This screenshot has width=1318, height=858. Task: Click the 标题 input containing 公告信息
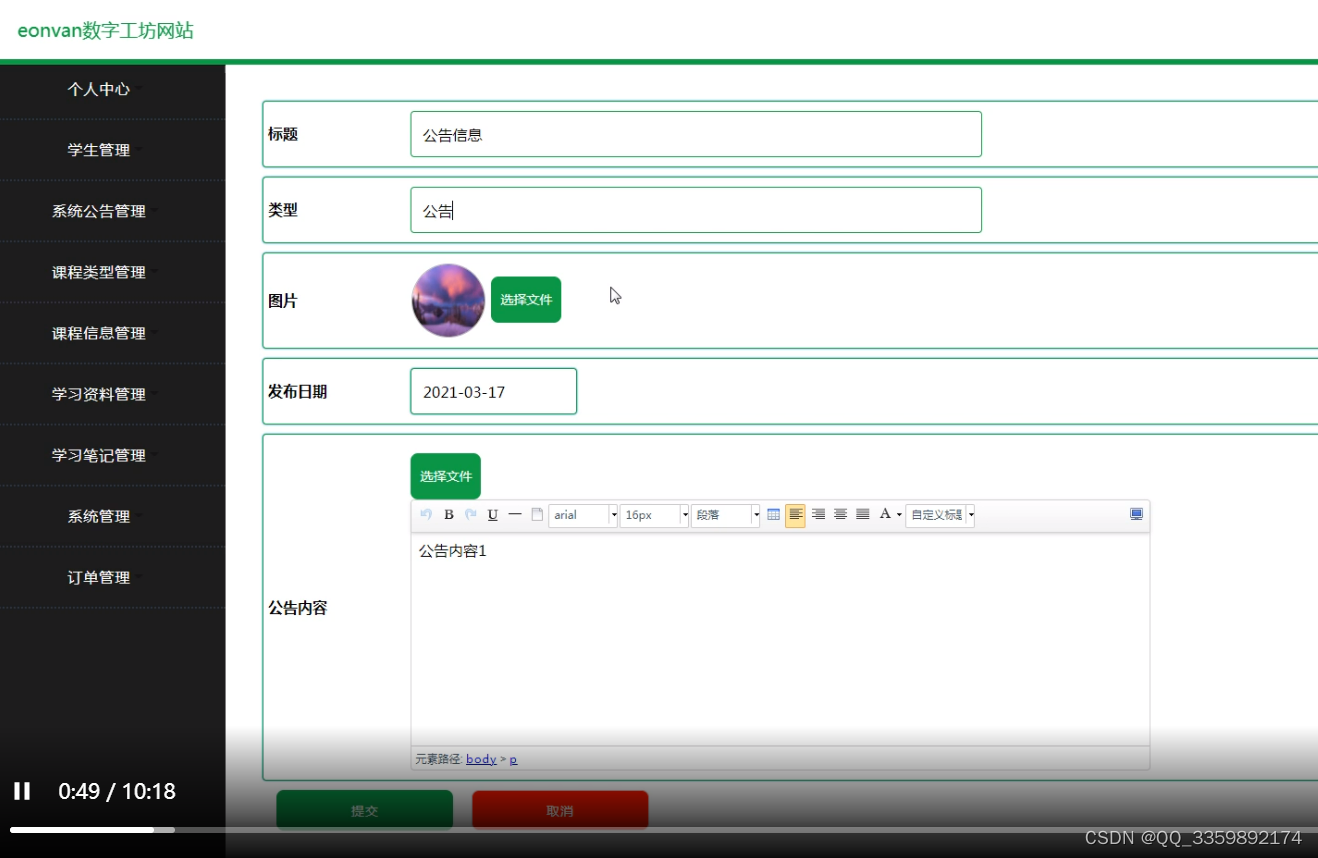696,134
